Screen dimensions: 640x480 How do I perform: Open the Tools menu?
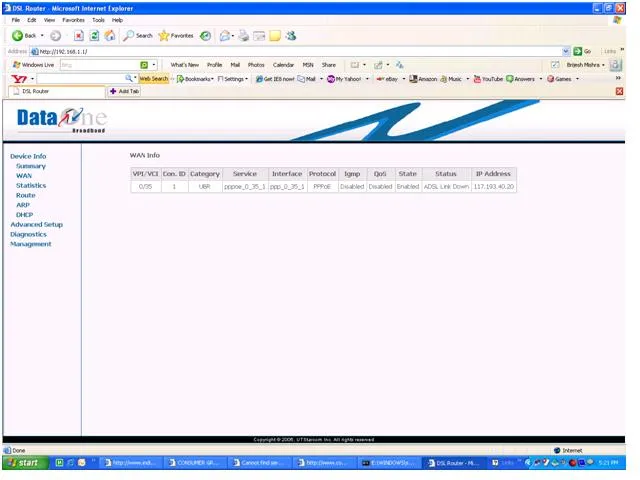pos(98,20)
